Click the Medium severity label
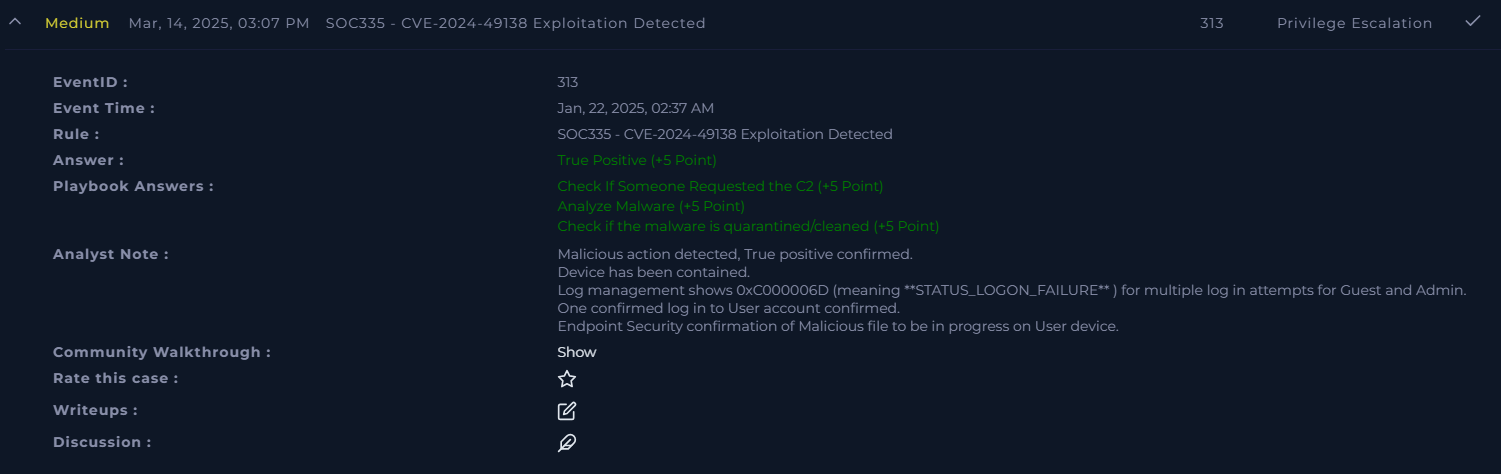The image size is (1501, 474). click(77, 23)
